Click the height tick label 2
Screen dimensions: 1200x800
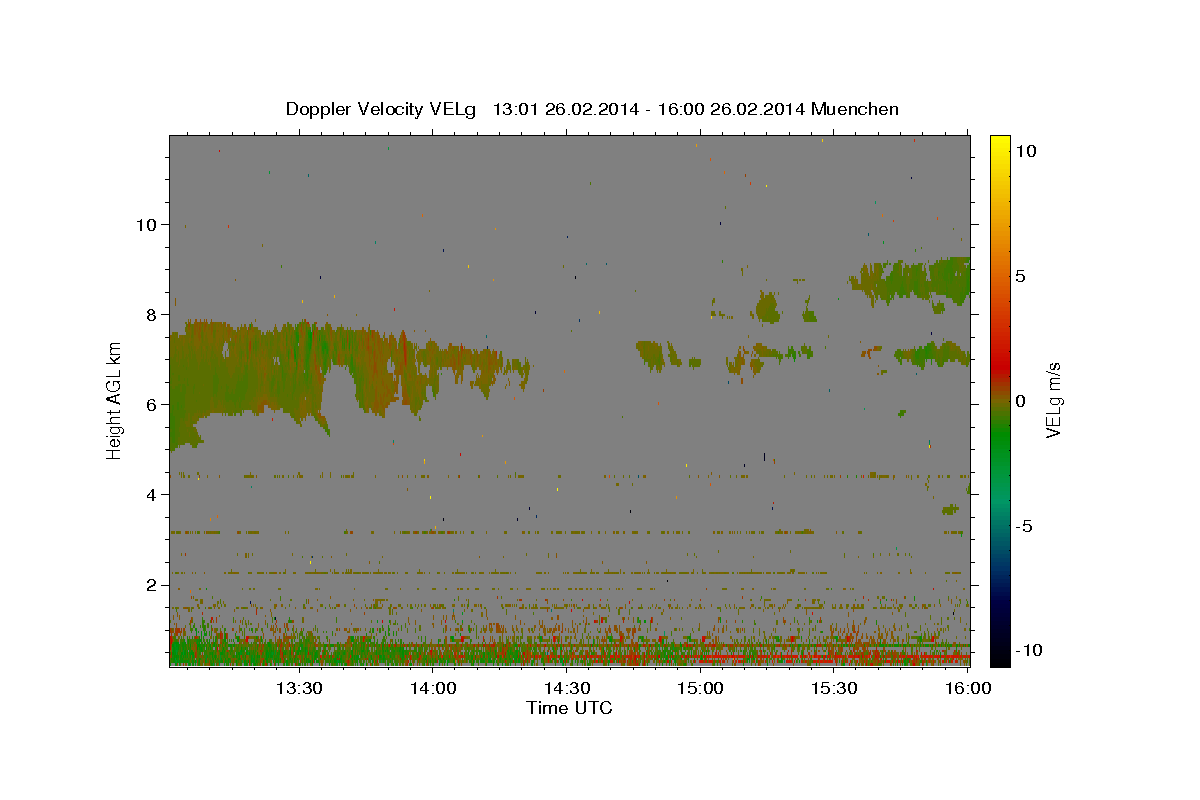point(151,584)
